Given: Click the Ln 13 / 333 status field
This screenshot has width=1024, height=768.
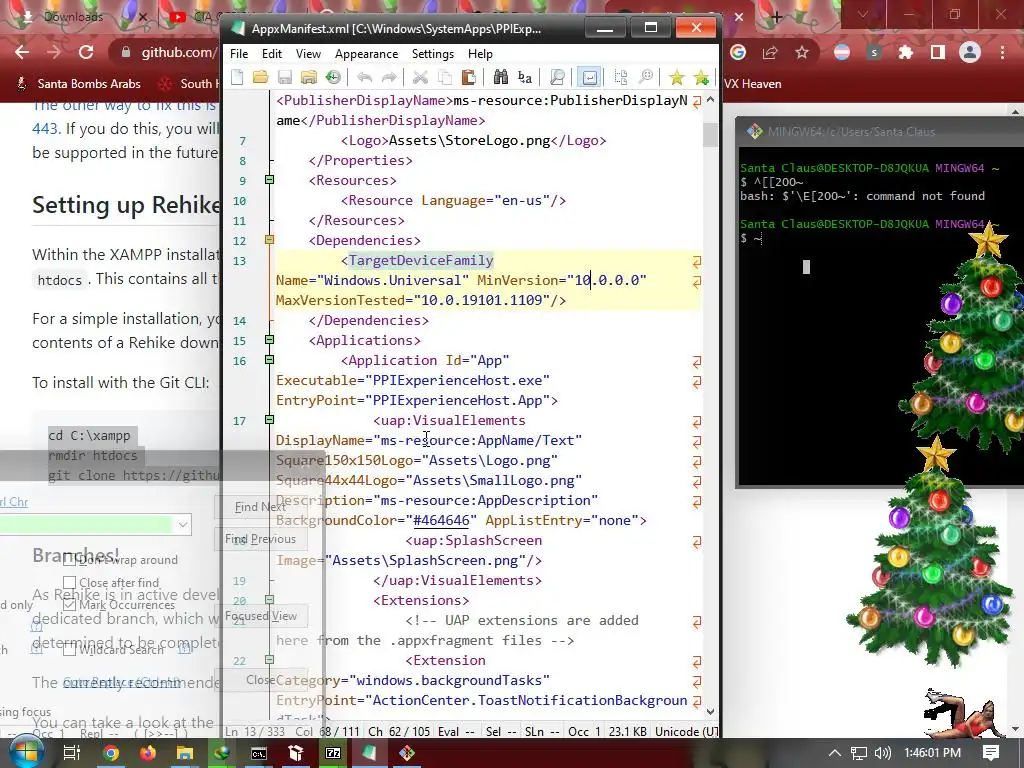Looking at the screenshot, I should (255, 732).
